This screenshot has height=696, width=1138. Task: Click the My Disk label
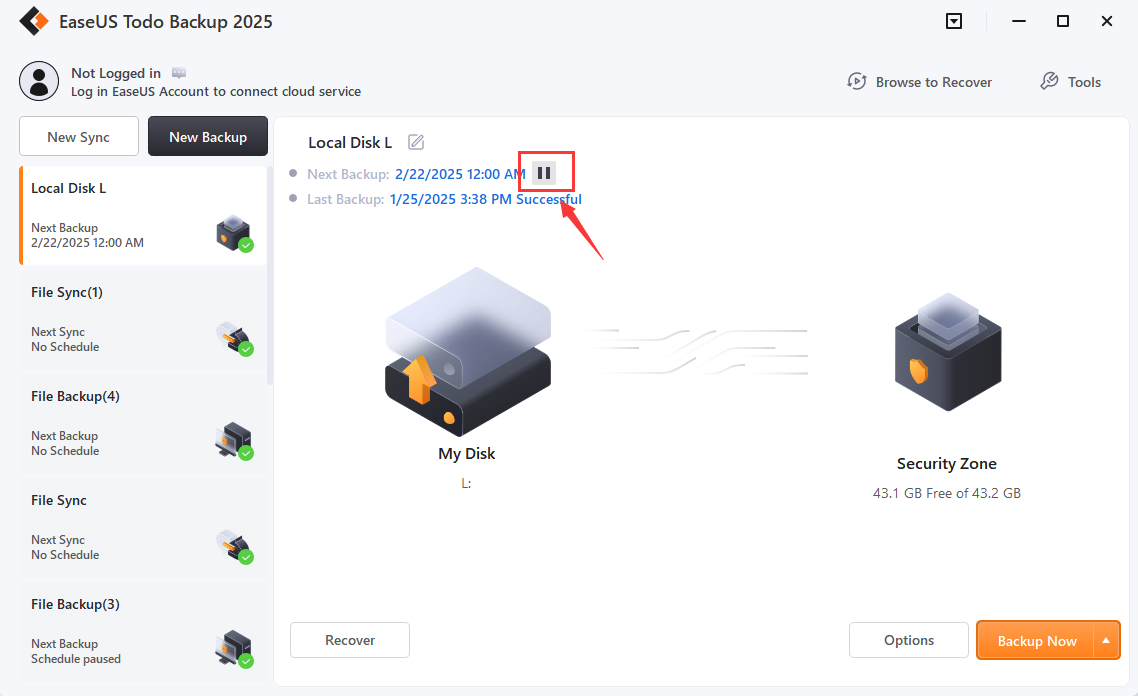coord(467,454)
